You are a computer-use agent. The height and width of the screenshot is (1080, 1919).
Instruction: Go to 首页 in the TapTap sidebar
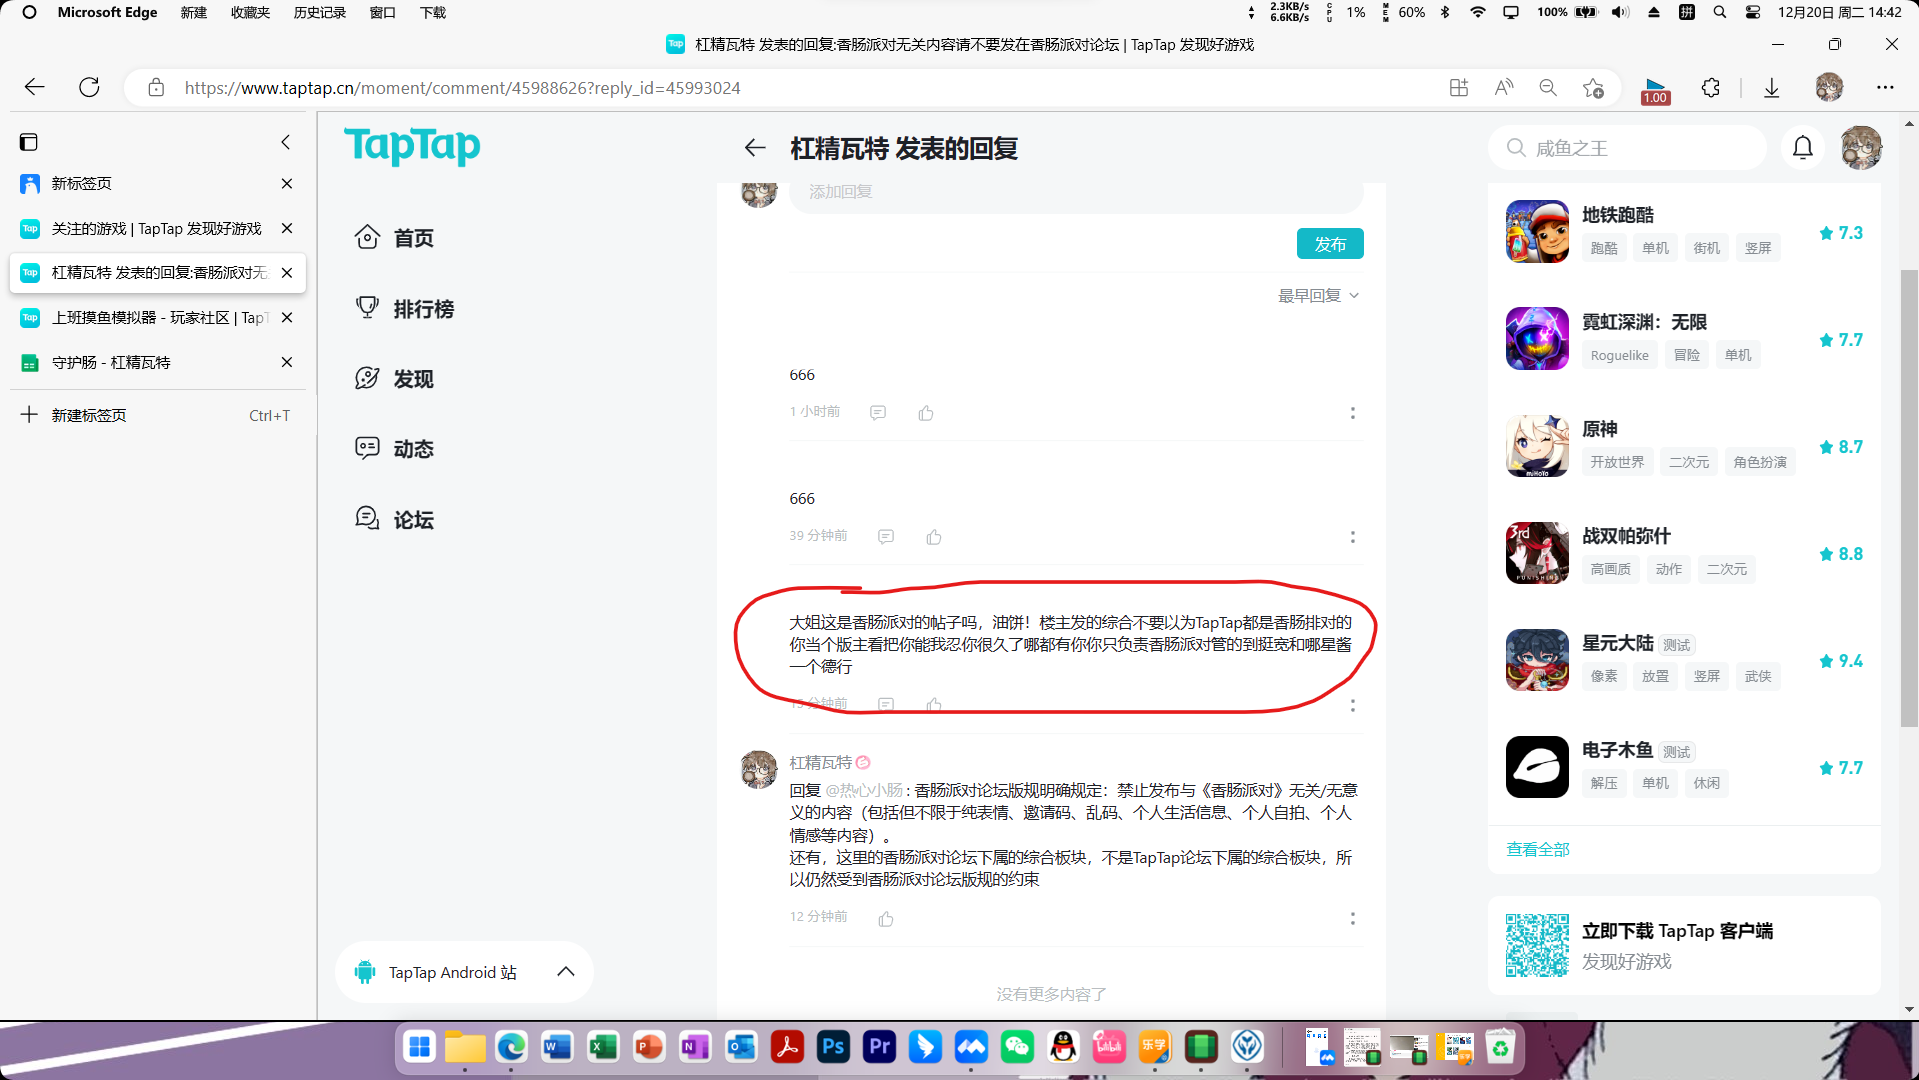tap(394, 238)
